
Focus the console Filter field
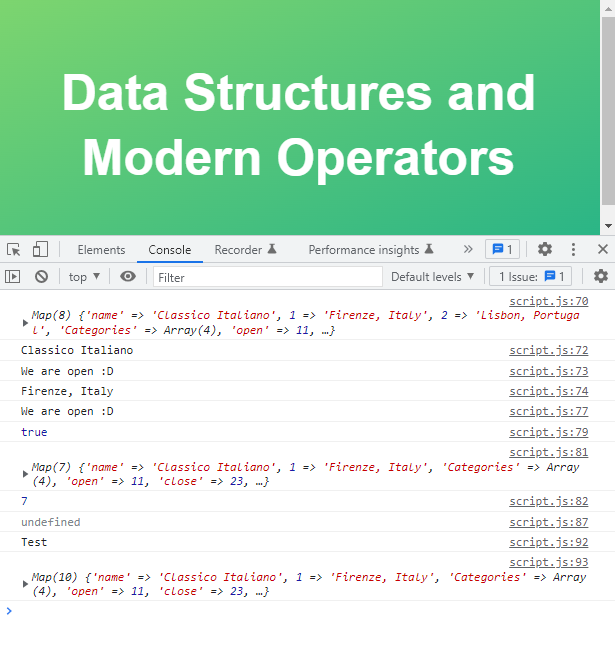coord(267,277)
